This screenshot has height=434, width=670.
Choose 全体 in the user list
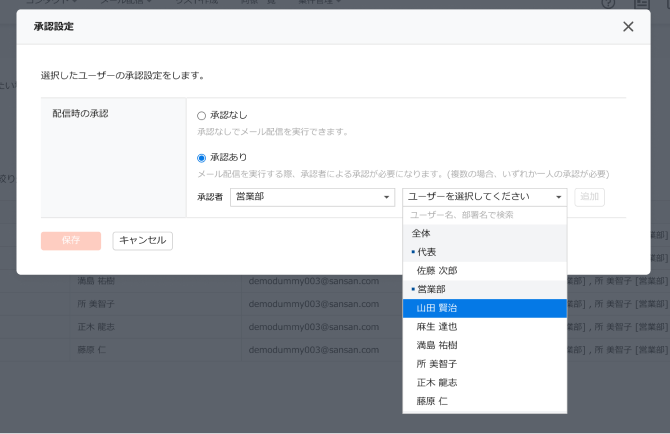coord(484,233)
